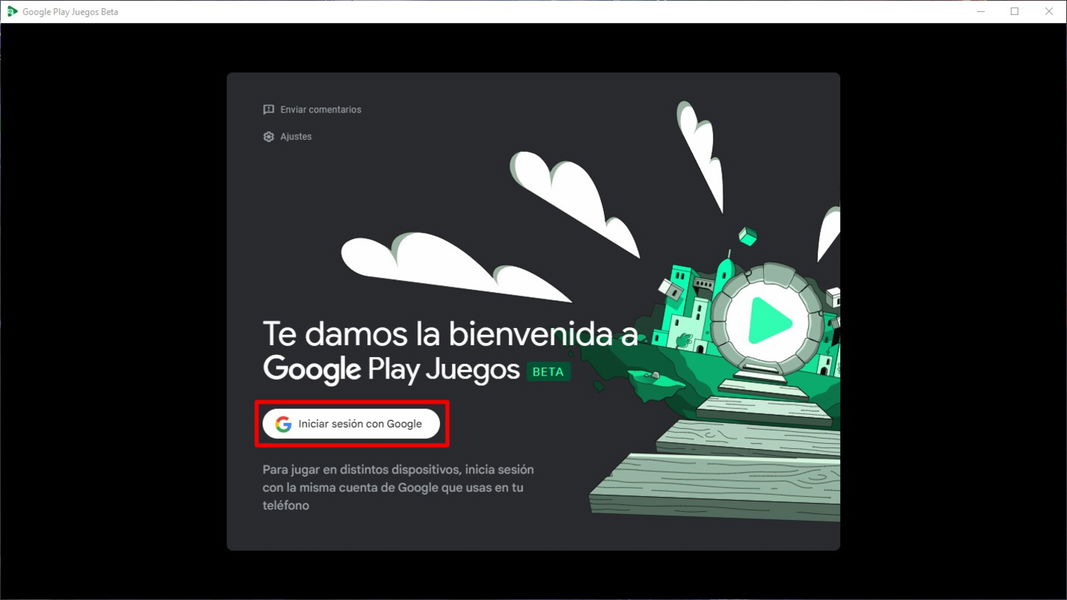Click the paragraph starting 'Para jugar en distintos dispositivos'
Image resolution: width=1067 pixels, height=600 pixels.
398,487
